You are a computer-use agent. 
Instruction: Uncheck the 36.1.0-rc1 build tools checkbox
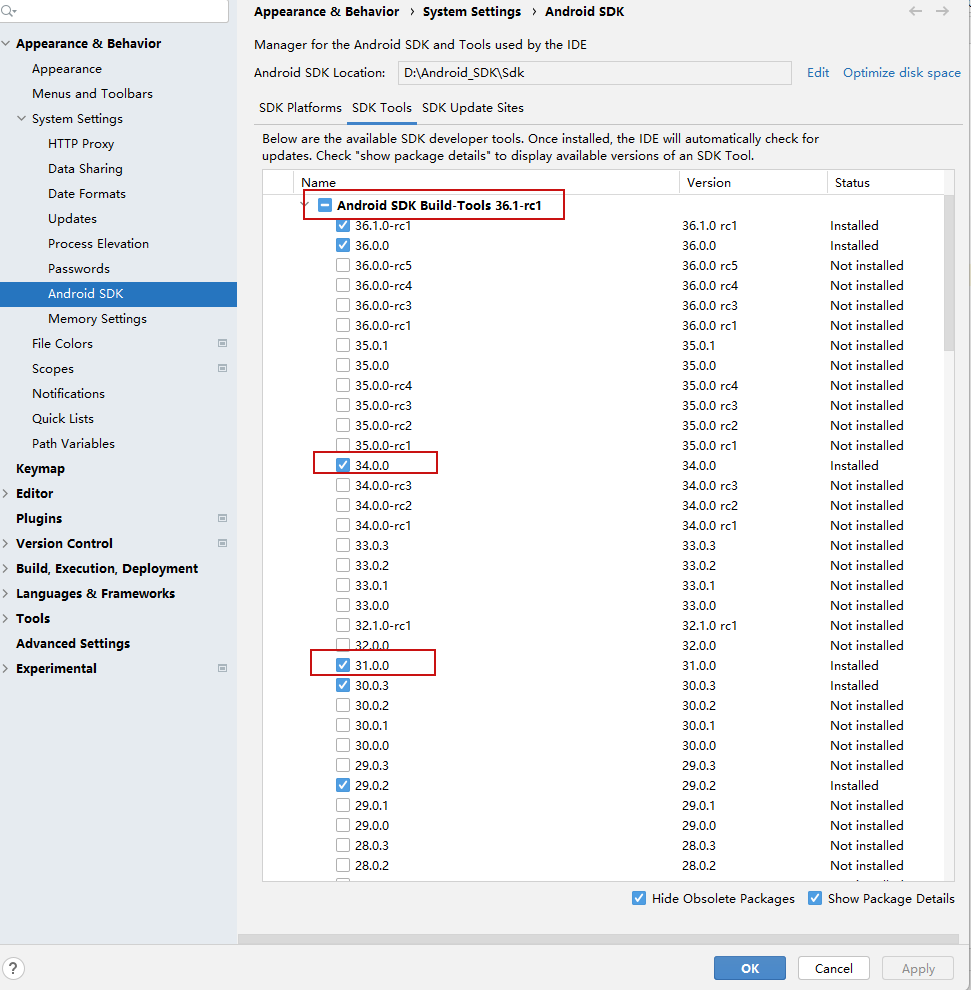pos(343,225)
